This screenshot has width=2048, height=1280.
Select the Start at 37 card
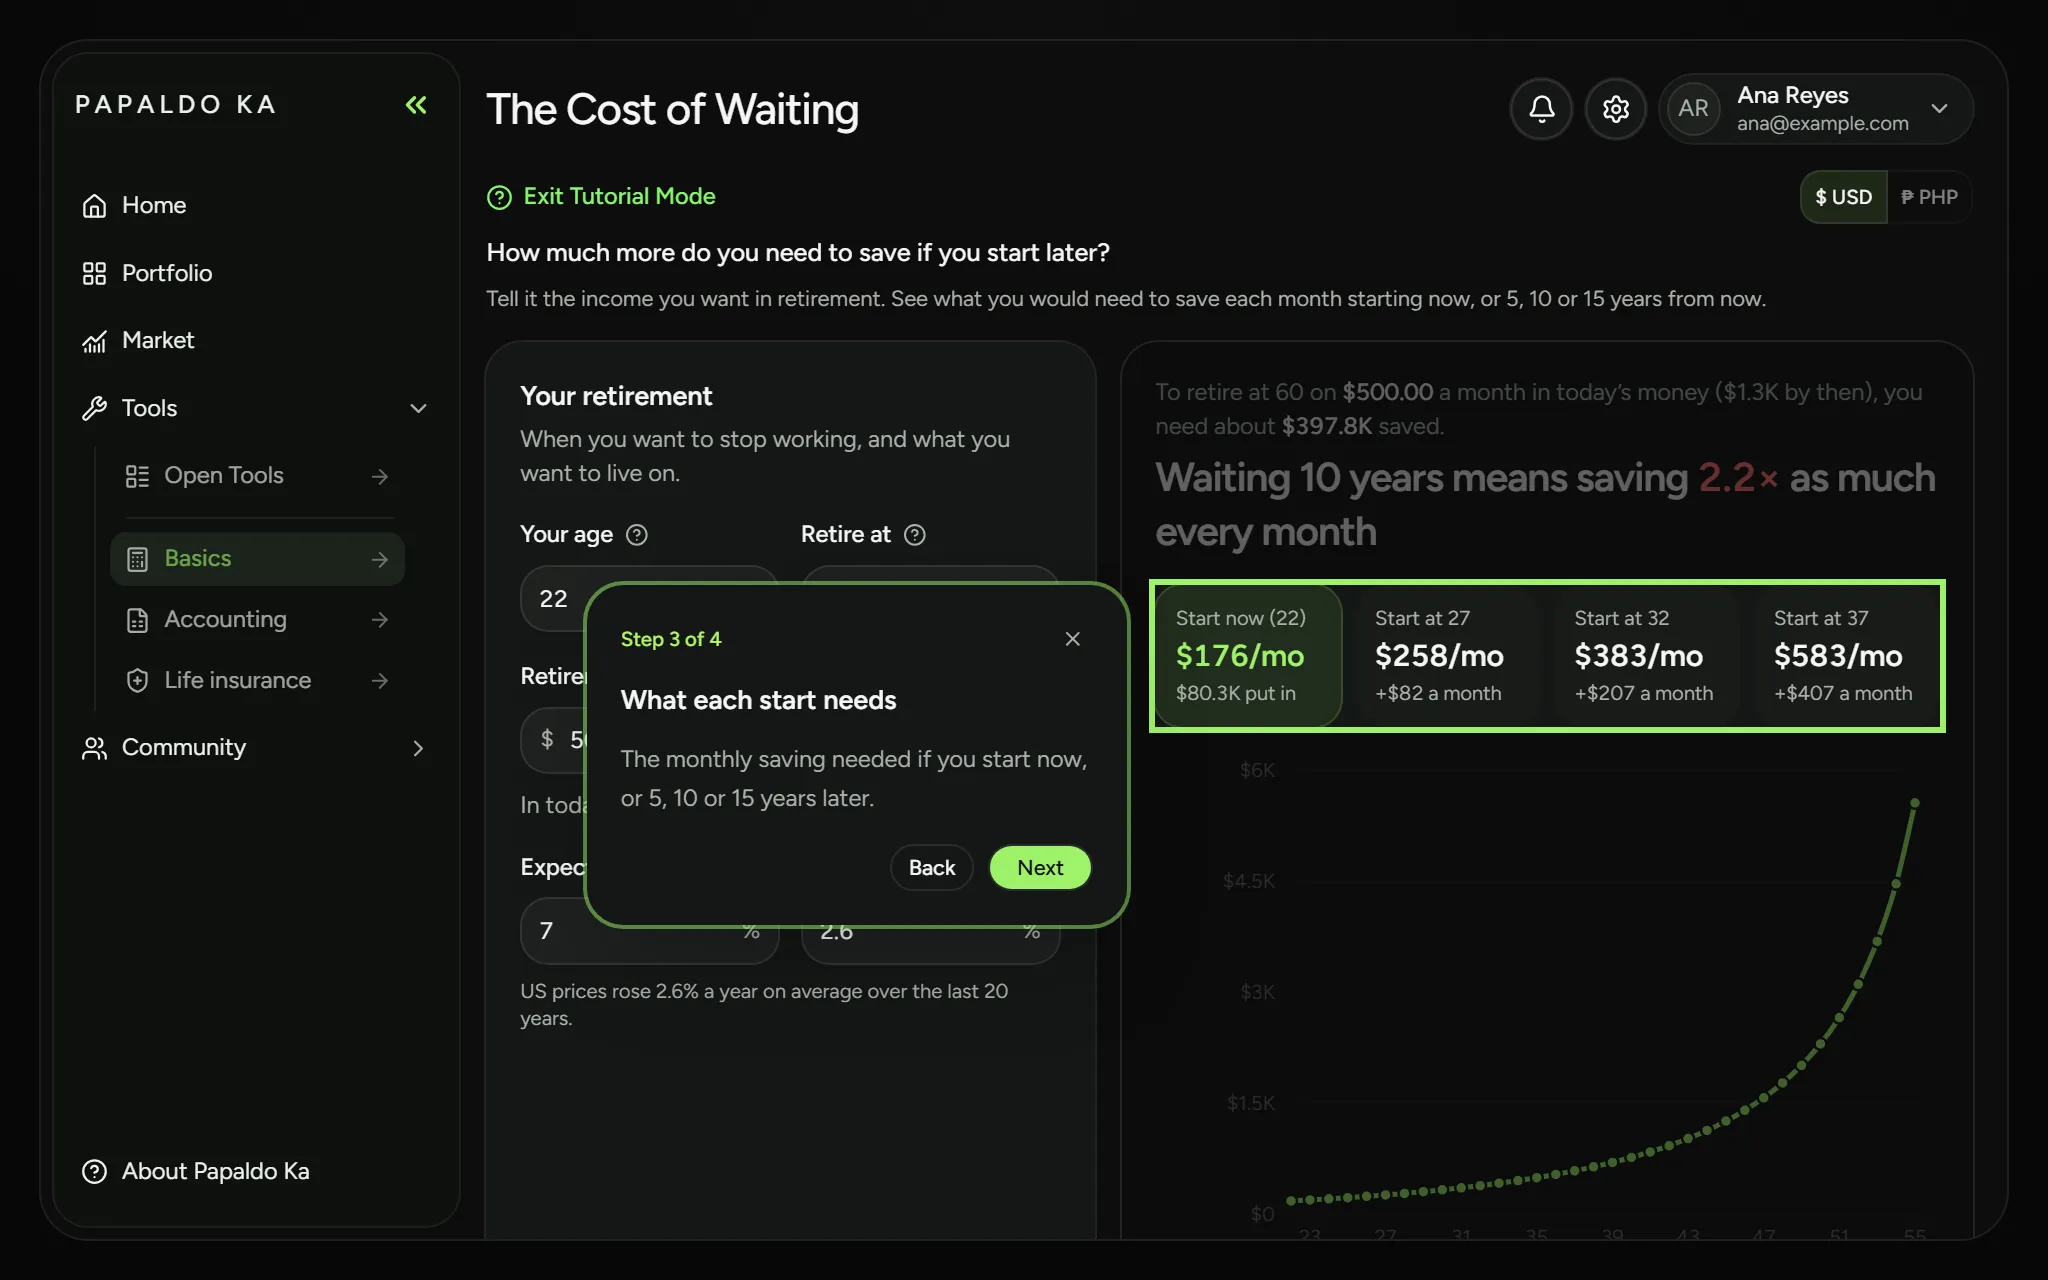click(x=1847, y=656)
